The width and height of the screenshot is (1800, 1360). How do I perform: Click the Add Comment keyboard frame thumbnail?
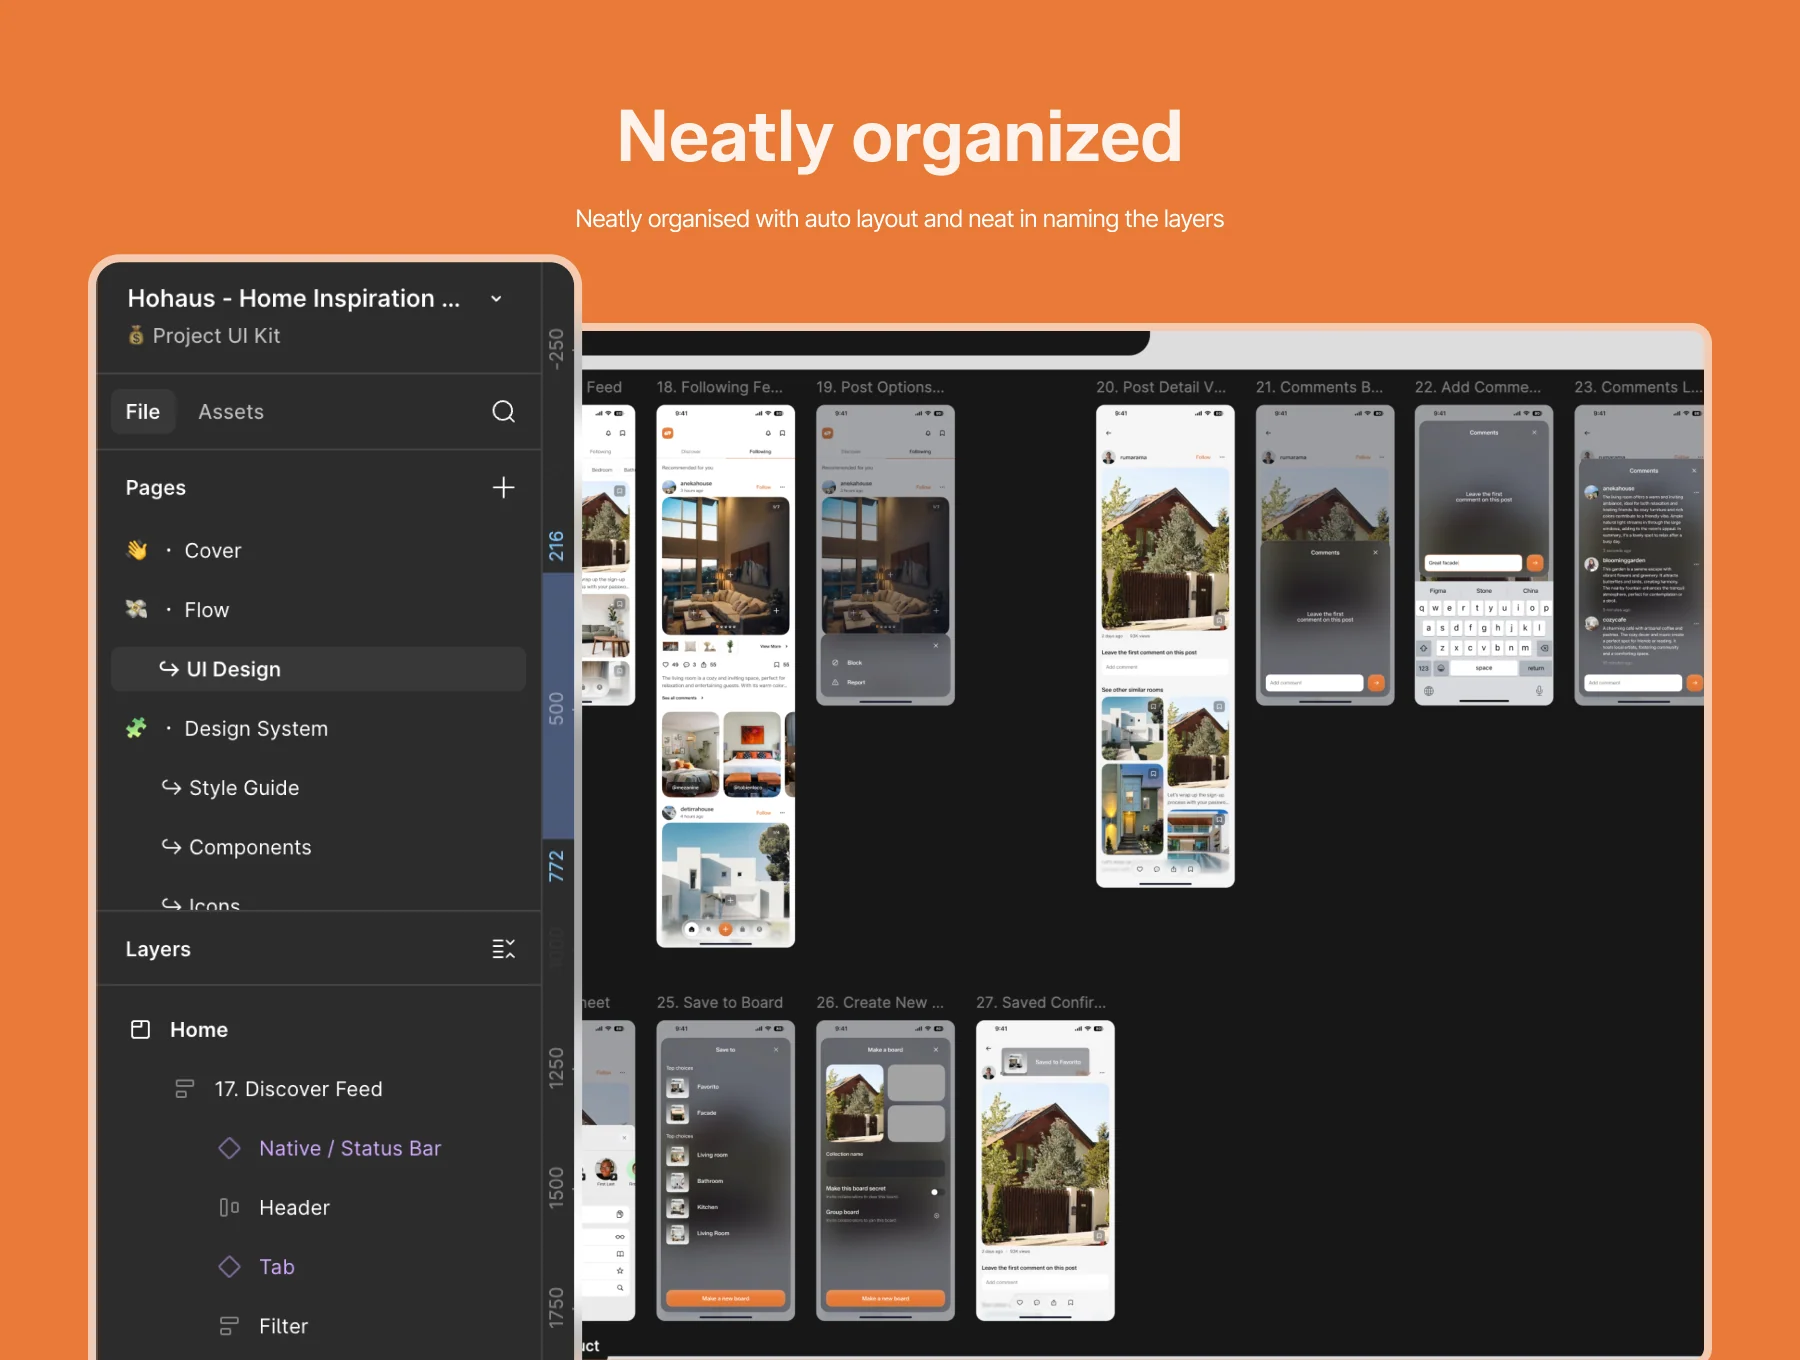click(1484, 555)
